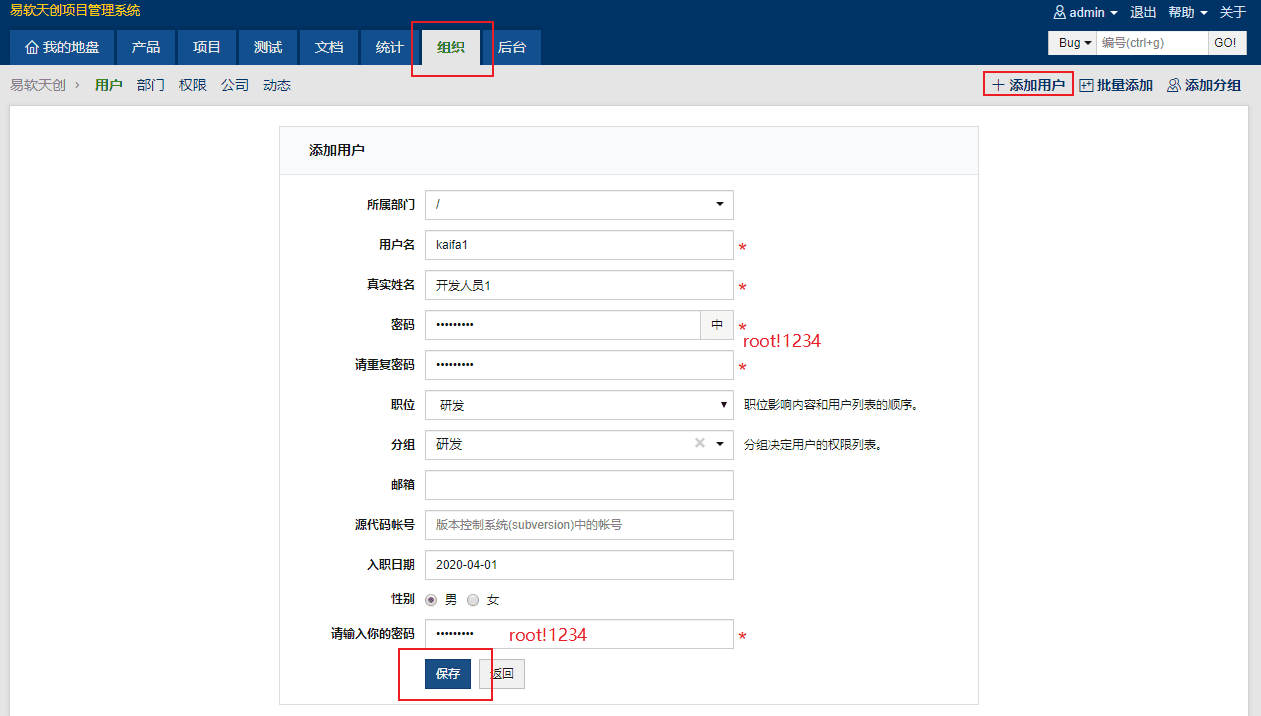Viewport: 1261px width, 716px height.
Task: Click the 邮箱 email field
Action: coord(579,485)
